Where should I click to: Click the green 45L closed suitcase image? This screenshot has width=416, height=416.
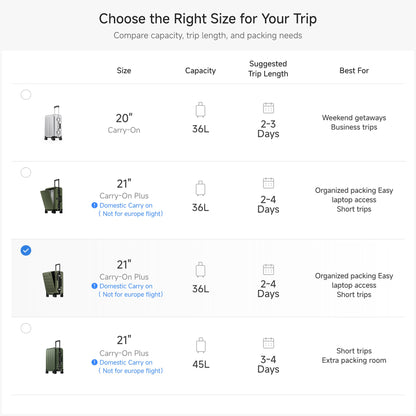[54, 357]
